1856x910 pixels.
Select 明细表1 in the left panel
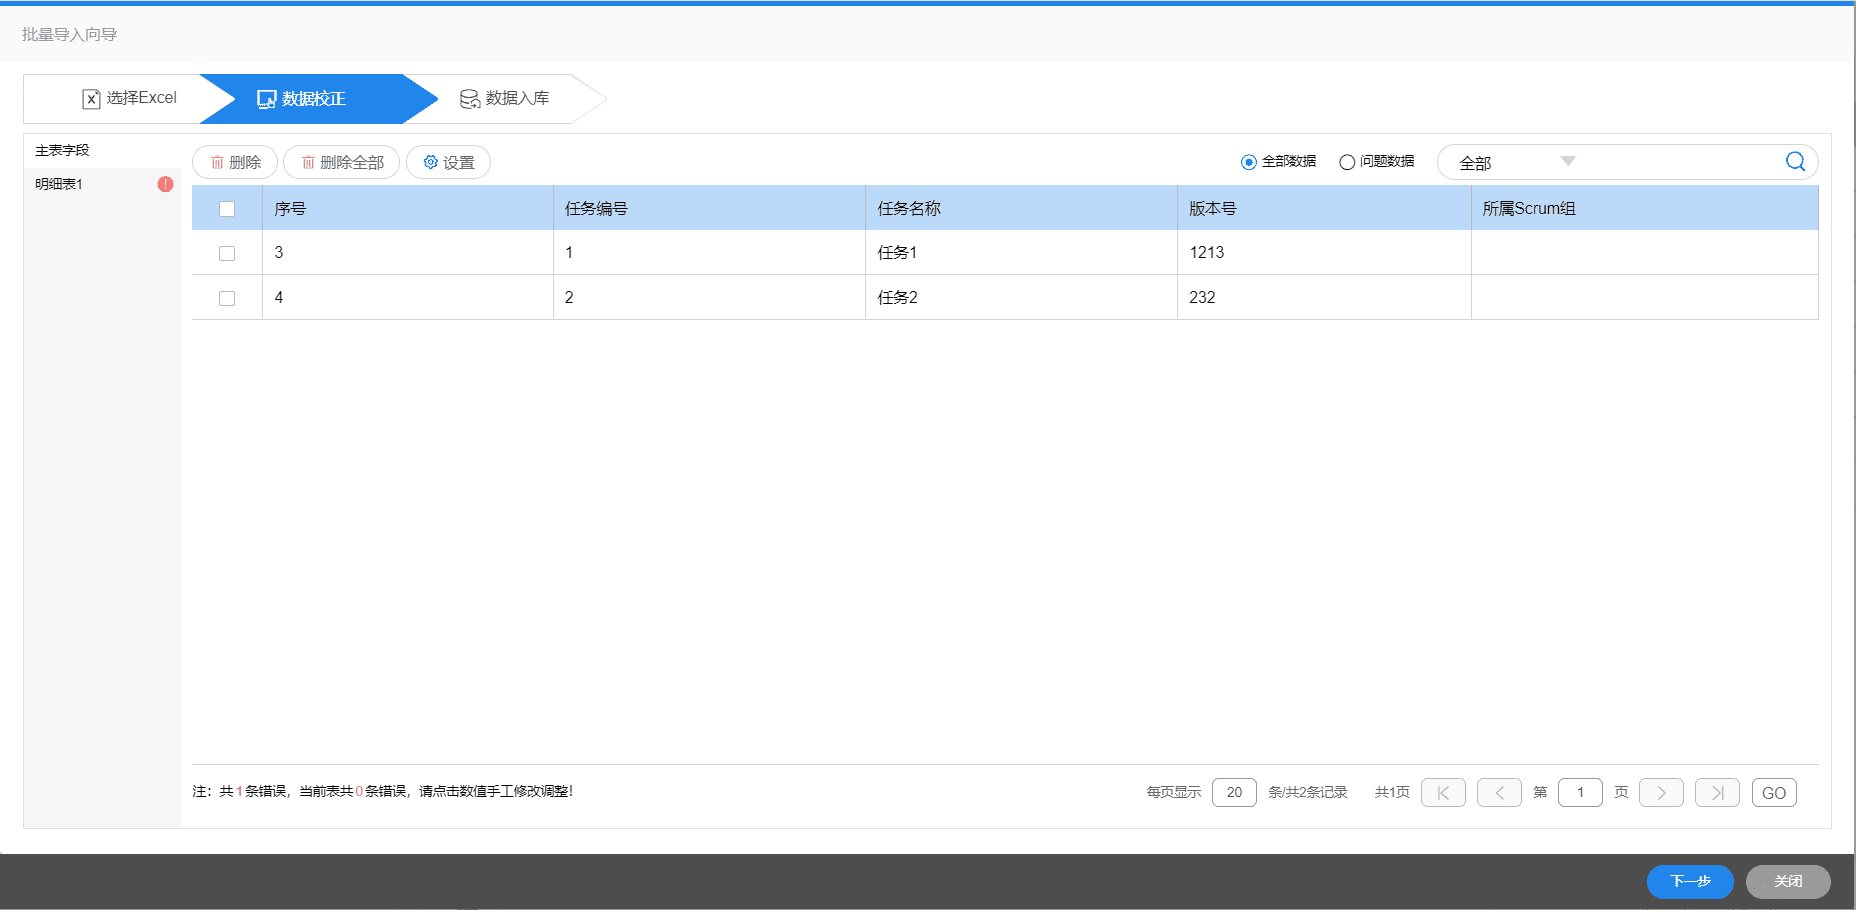point(102,184)
